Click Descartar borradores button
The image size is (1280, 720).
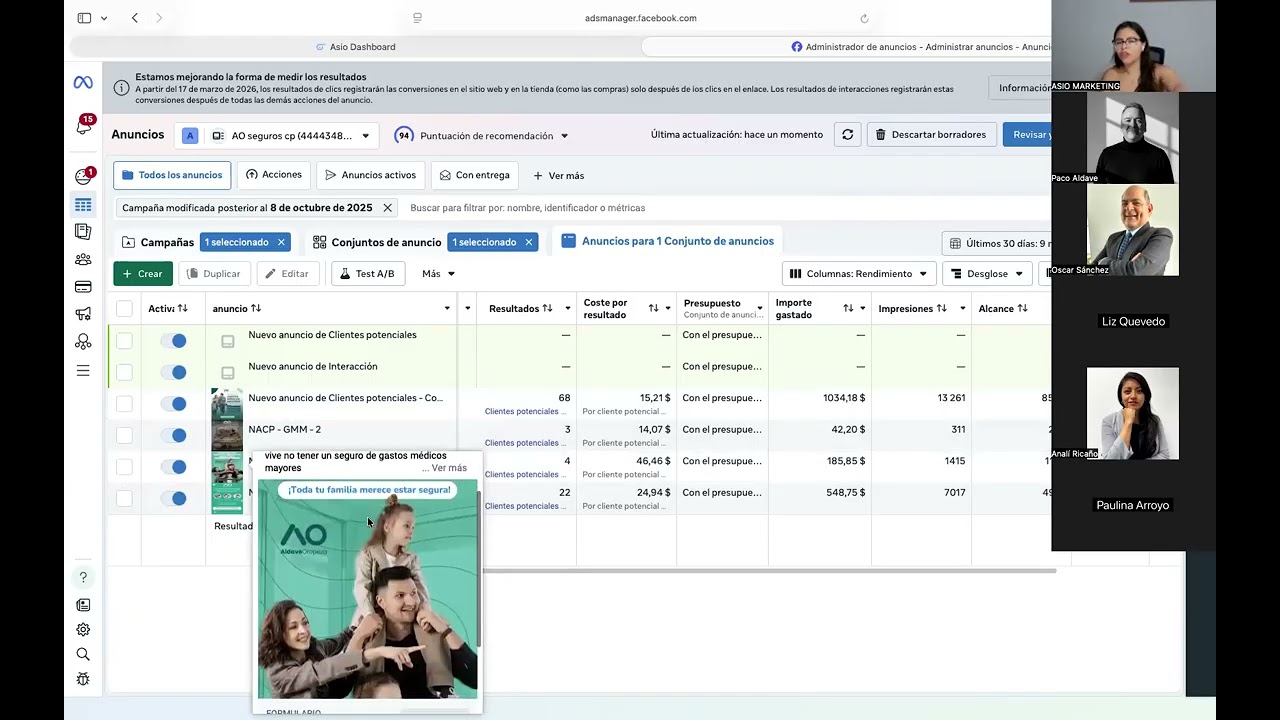[x=931, y=135]
